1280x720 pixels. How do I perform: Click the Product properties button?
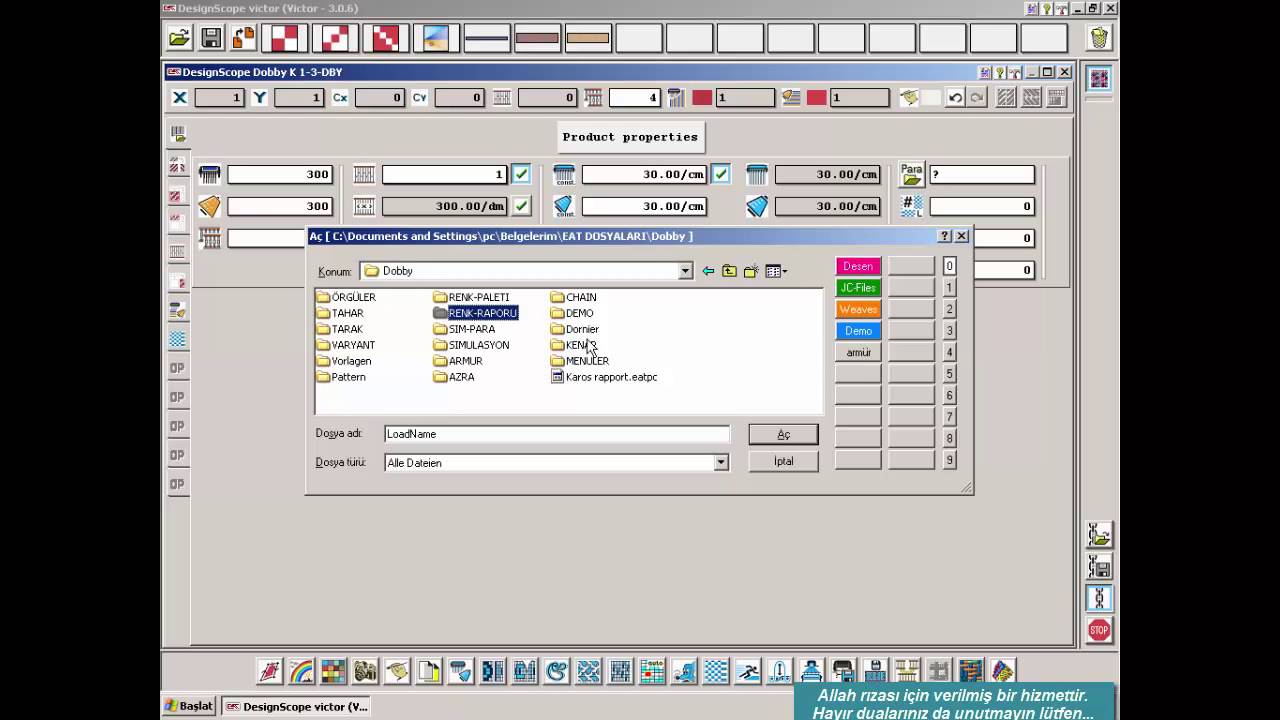630,137
